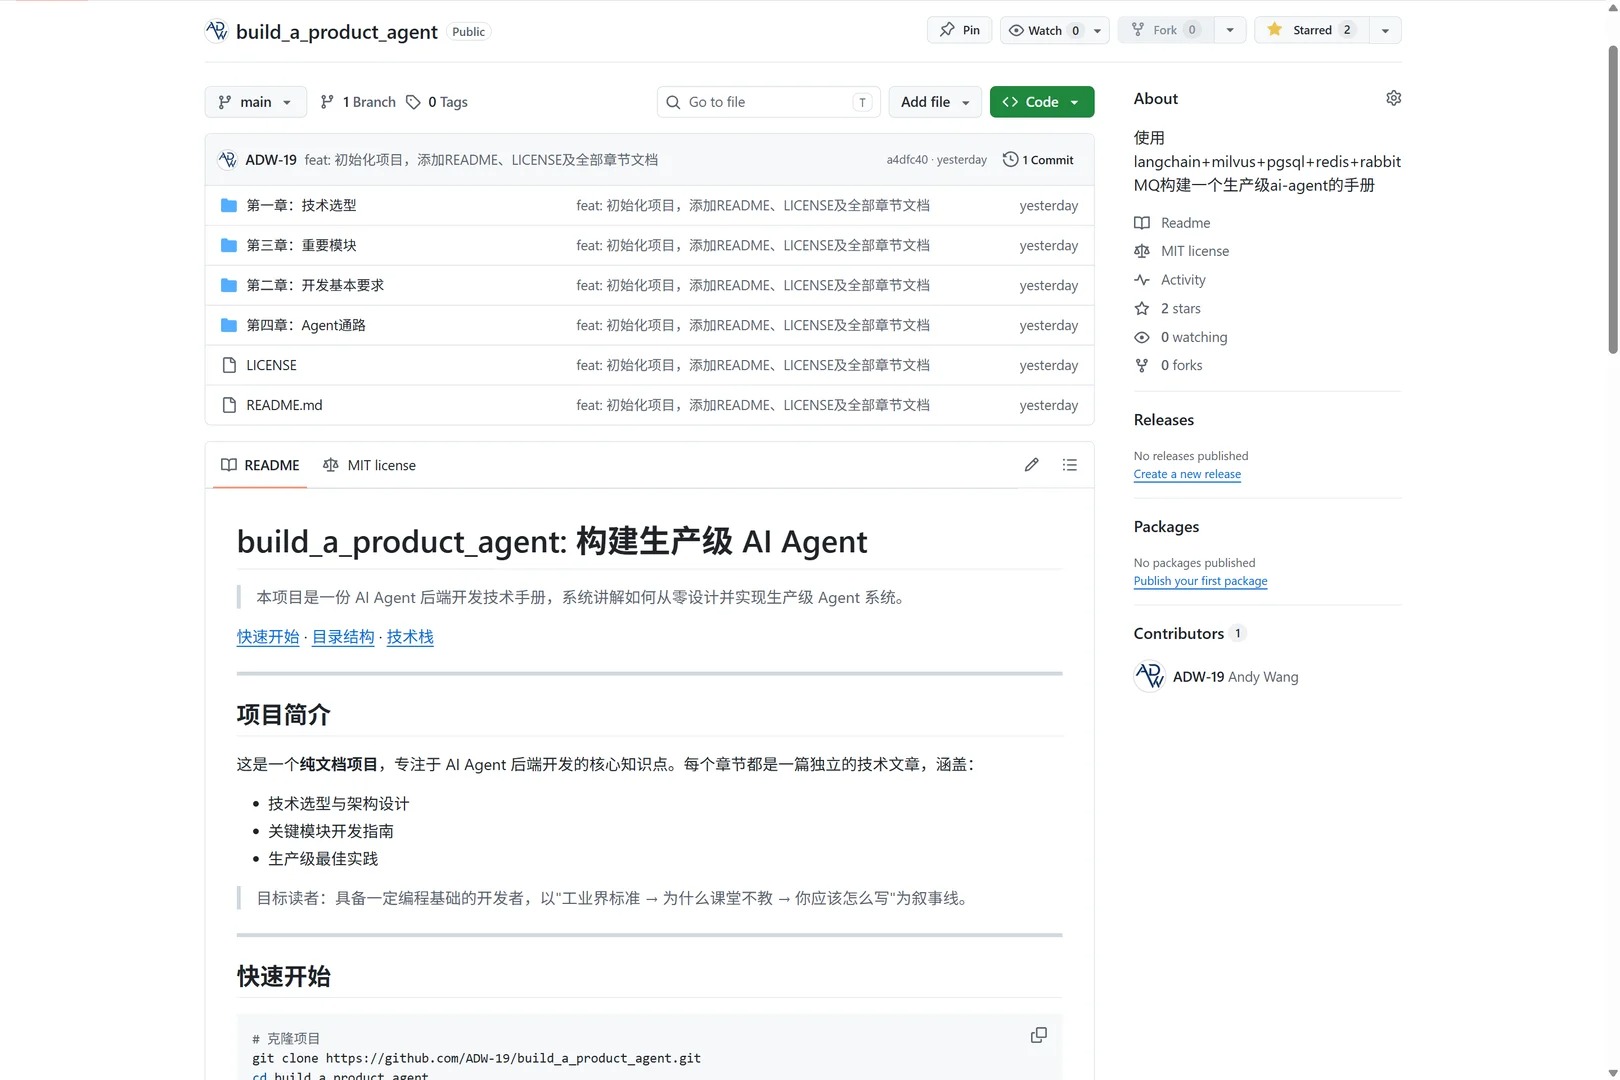Toggle the Starred button
1620x1080 pixels.
[x=1311, y=30]
